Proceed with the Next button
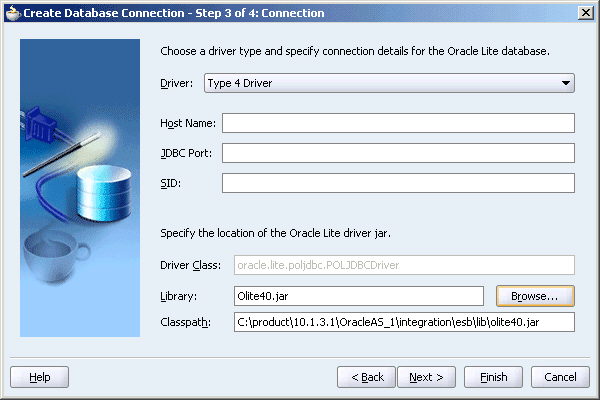The image size is (600, 400). pos(426,377)
